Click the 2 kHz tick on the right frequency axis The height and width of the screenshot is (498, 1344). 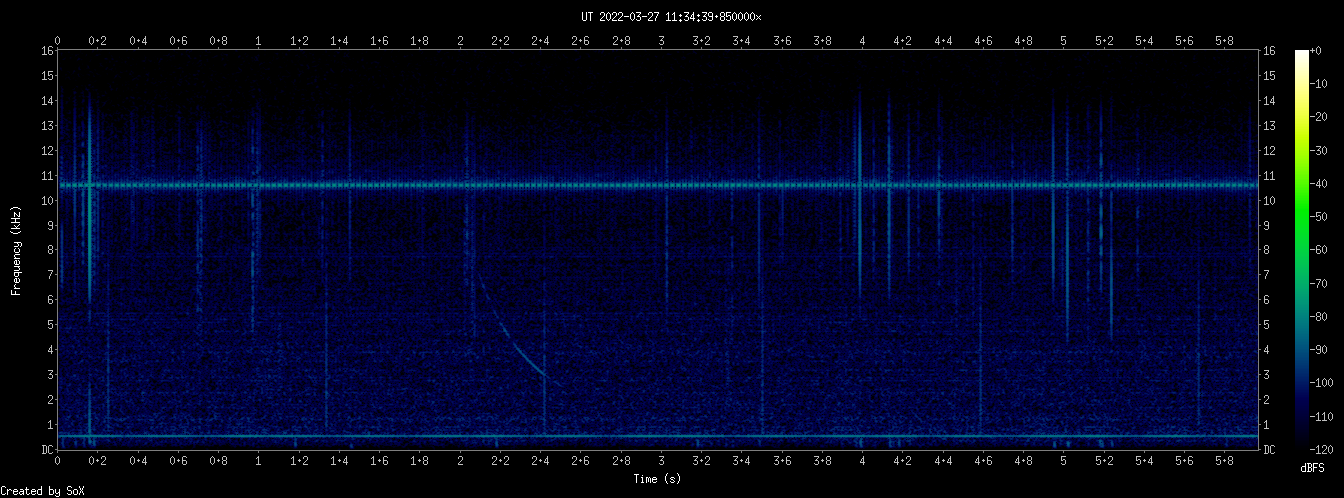pyautogui.click(x=1267, y=400)
